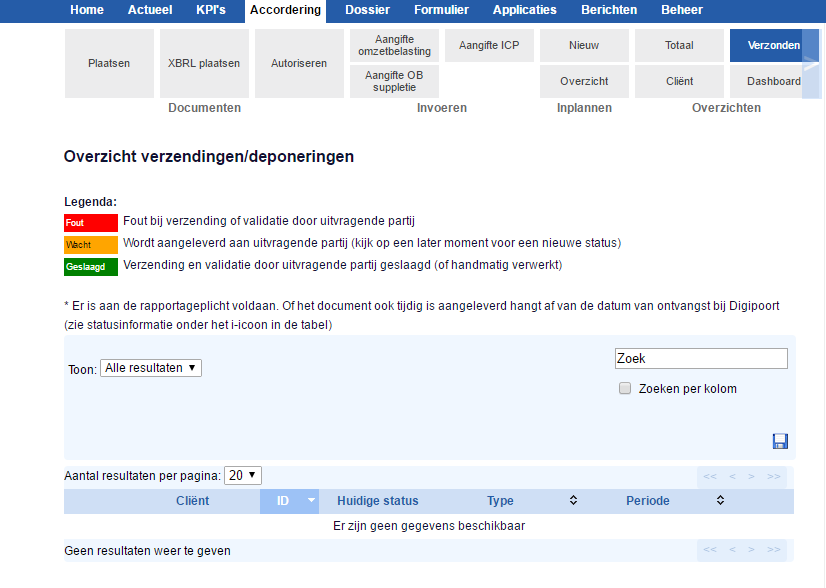Click the last page >> button above table
This screenshot has height=588, width=826.
773,477
